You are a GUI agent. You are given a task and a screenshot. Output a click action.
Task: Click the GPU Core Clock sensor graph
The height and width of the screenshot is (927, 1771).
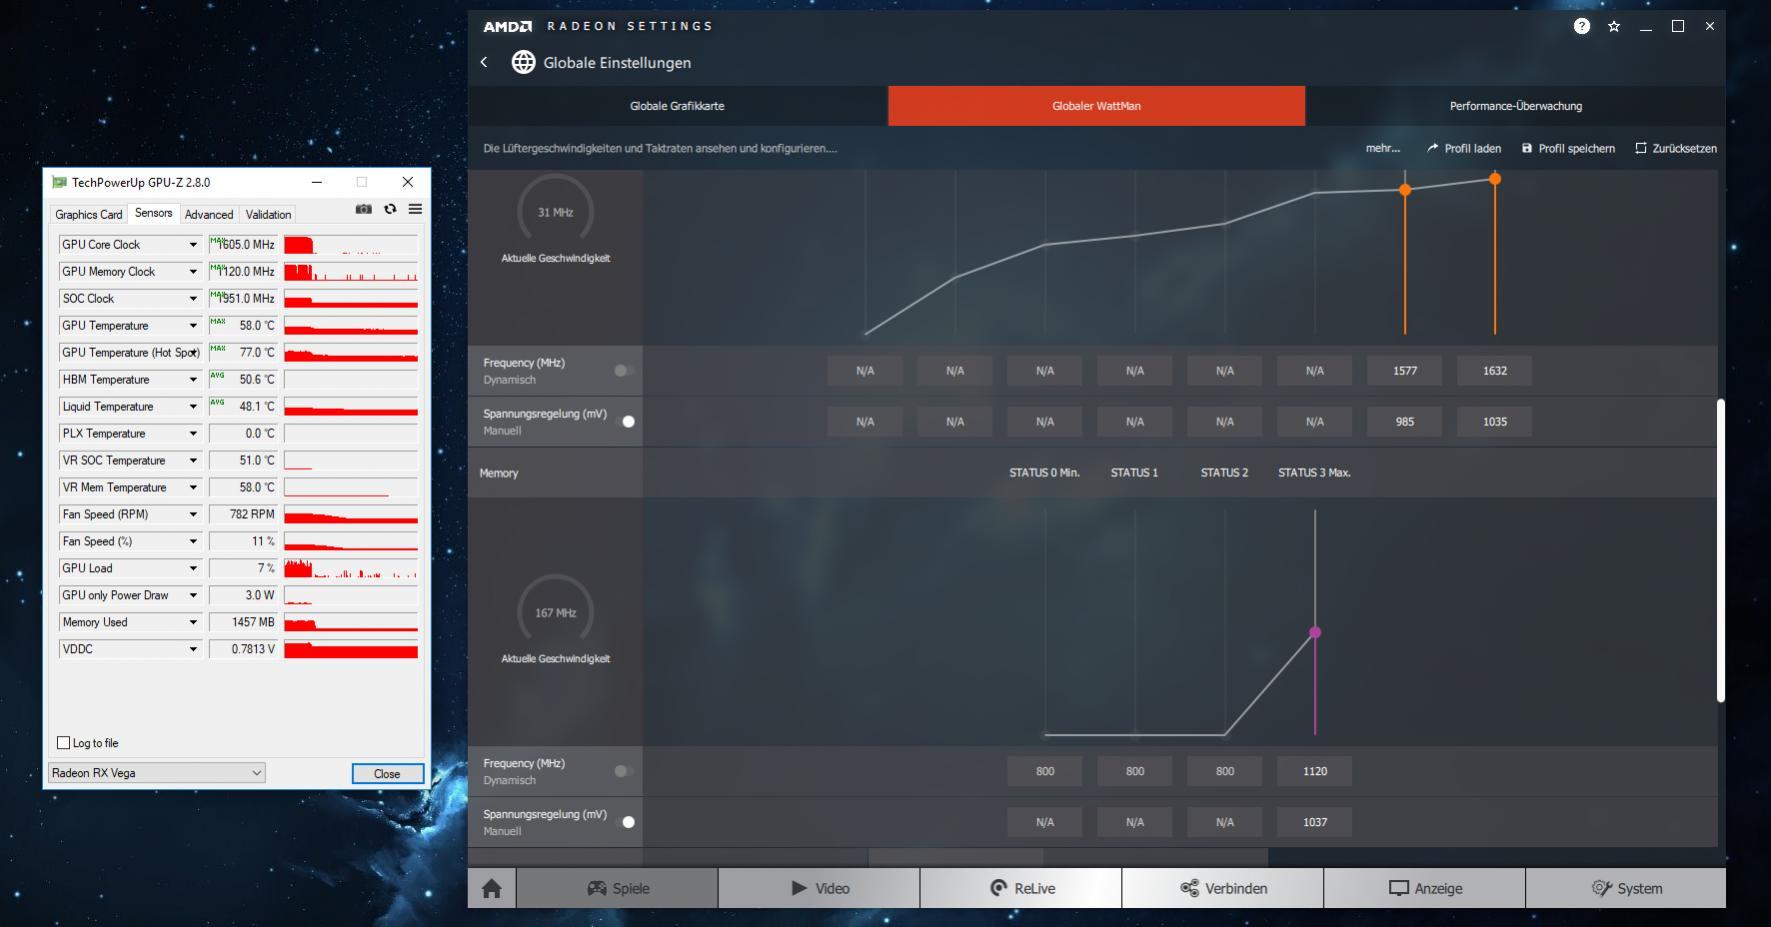pyautogui.click(x=350, y=244)
